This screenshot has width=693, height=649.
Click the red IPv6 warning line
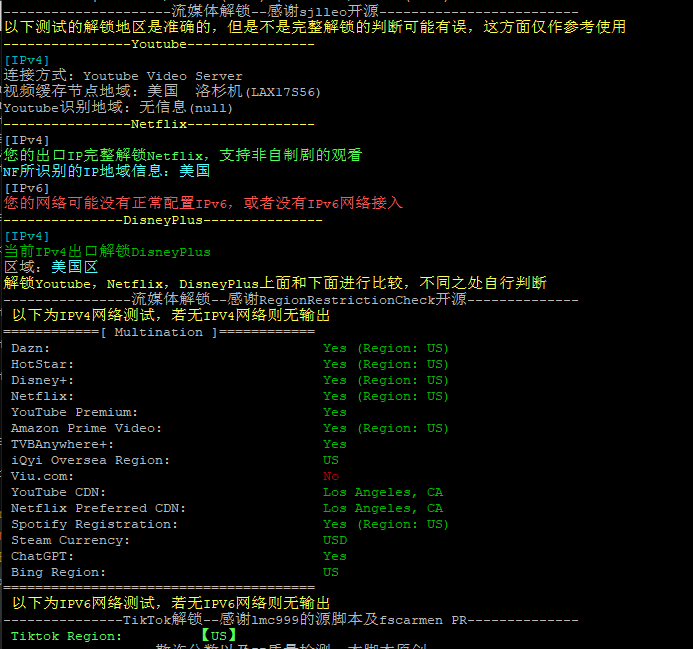point(203,203)
